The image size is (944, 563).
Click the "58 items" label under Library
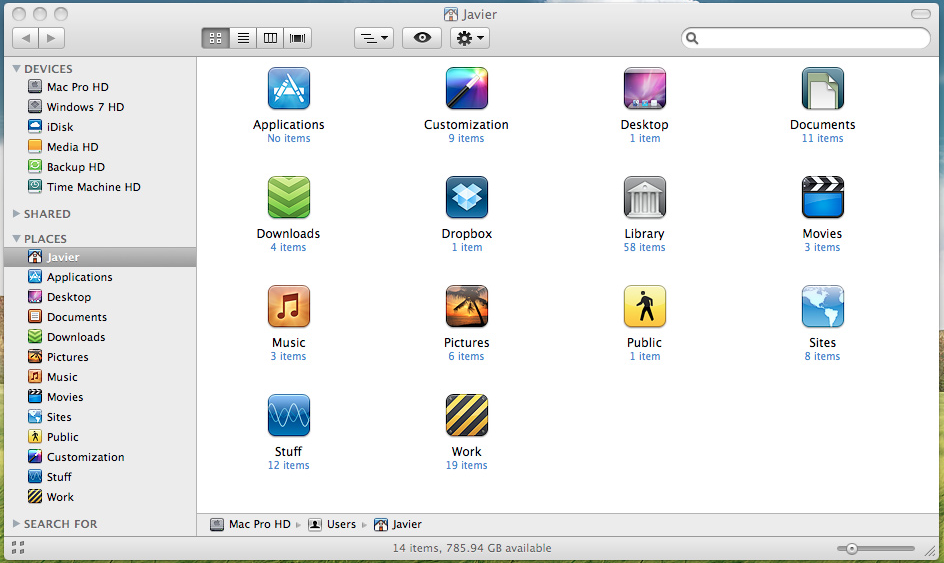tap(644, 247)
